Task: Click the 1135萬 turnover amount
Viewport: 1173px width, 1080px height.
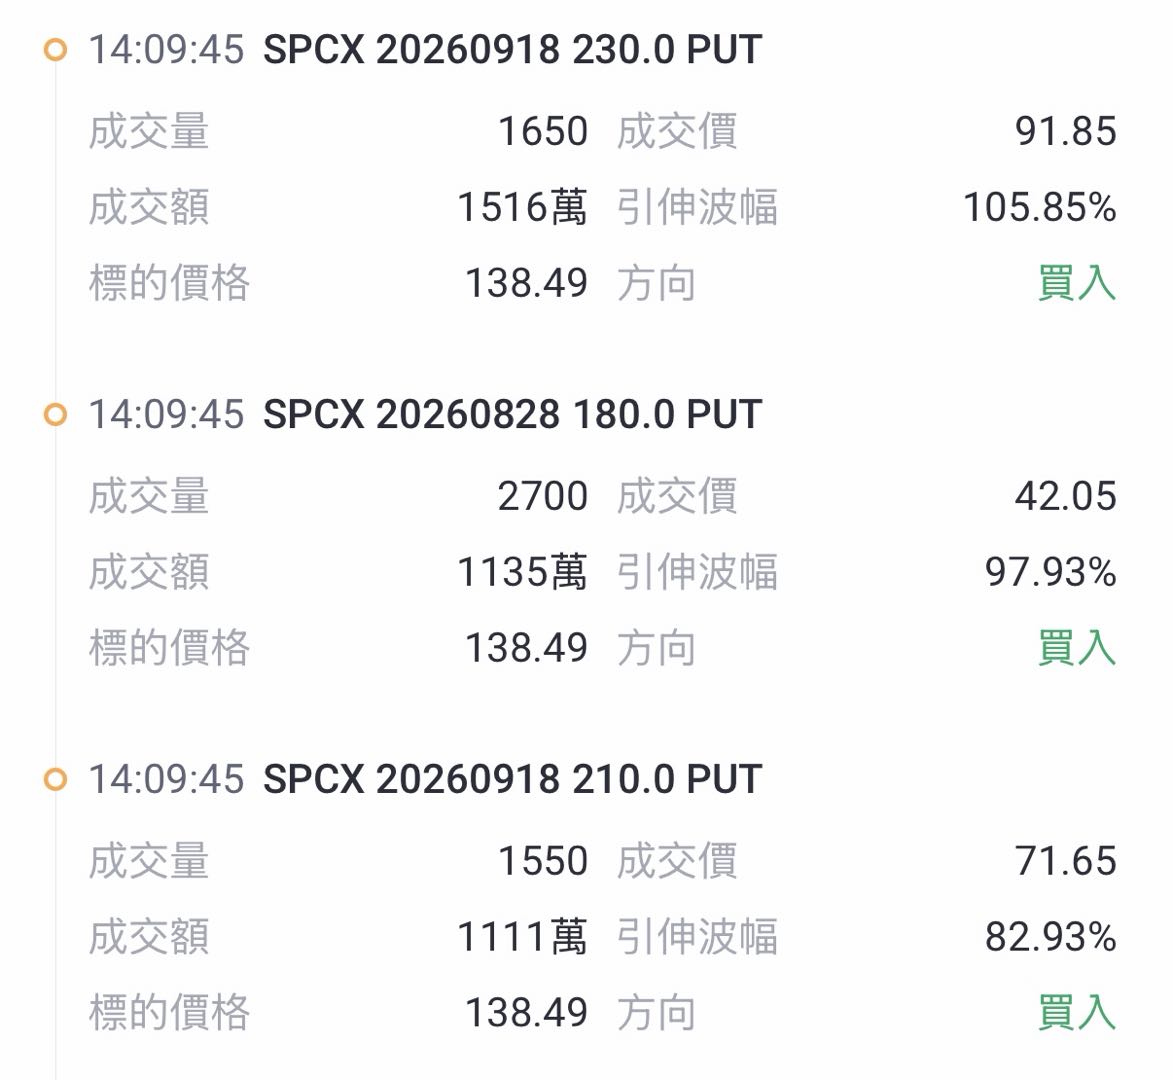Action: [x=522, y=572]
